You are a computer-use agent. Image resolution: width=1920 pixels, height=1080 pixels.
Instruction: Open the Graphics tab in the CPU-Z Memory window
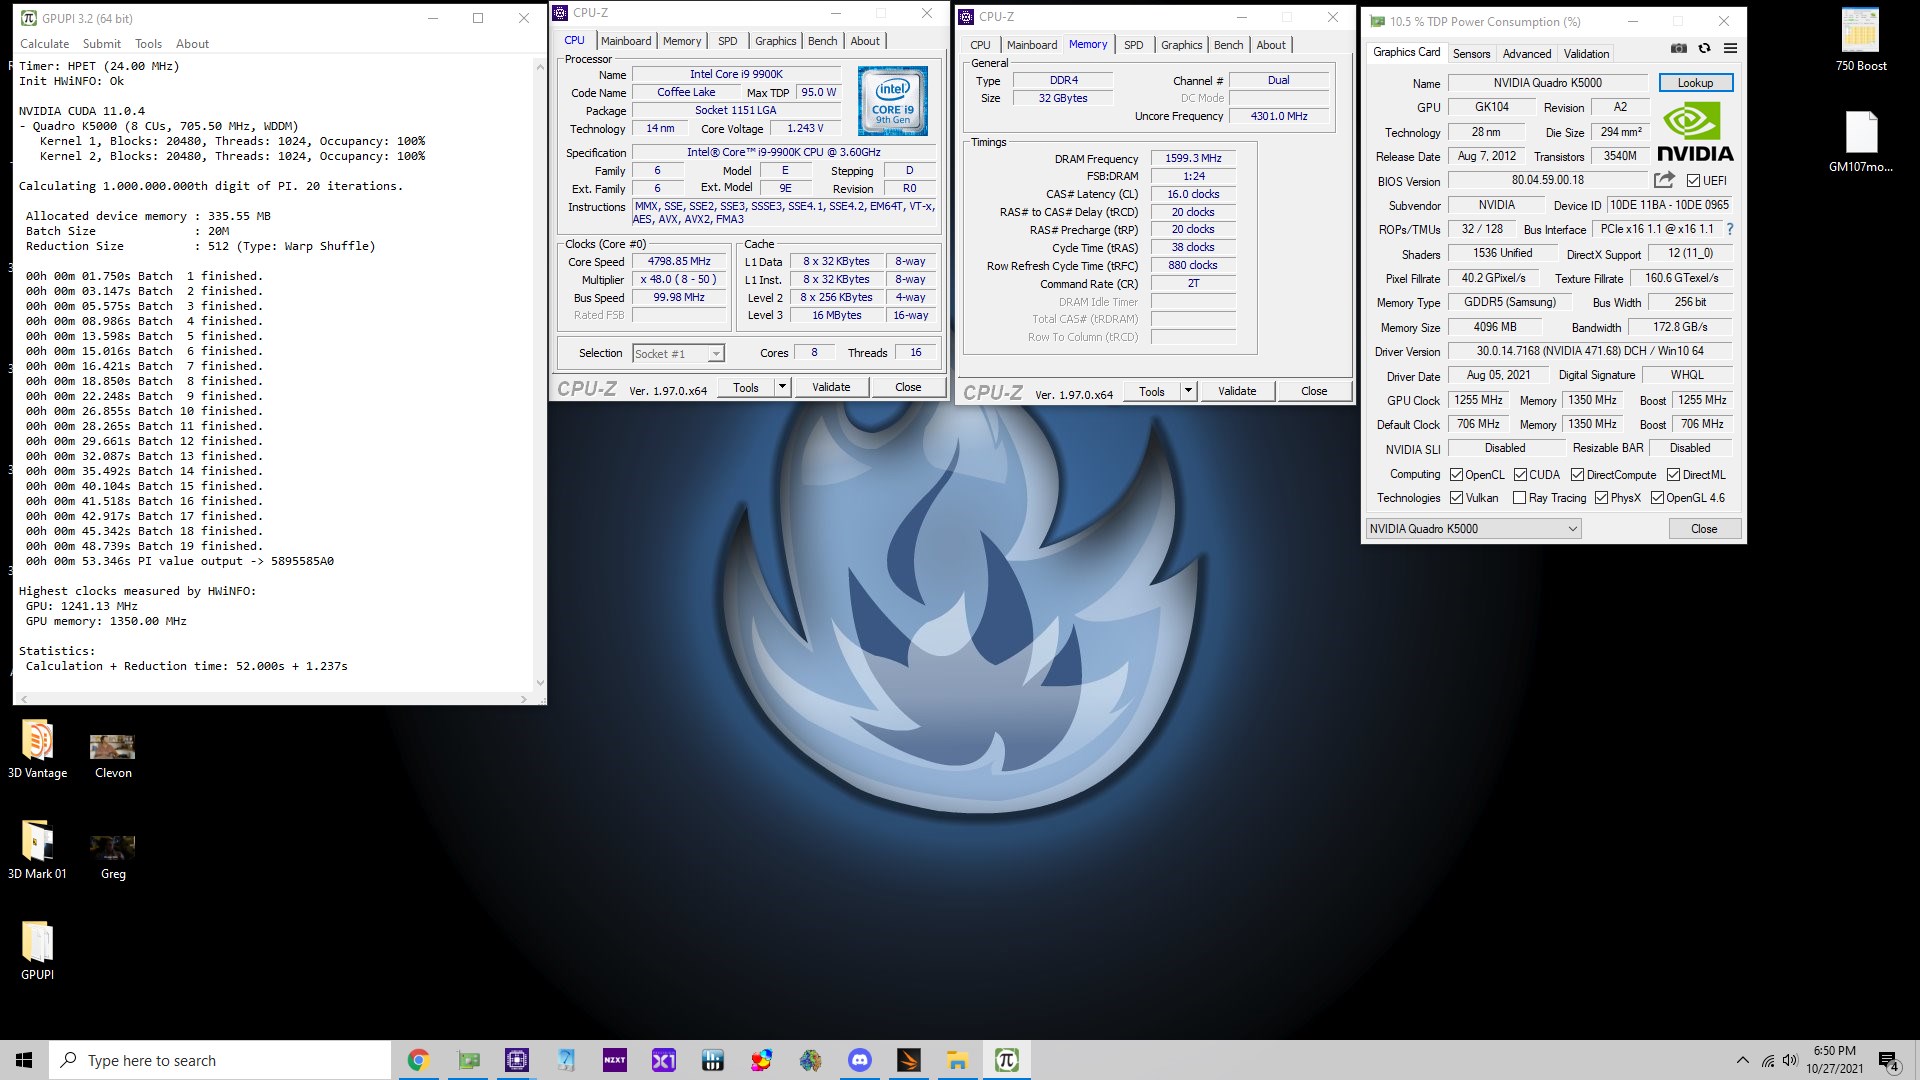pos(1181,45)
